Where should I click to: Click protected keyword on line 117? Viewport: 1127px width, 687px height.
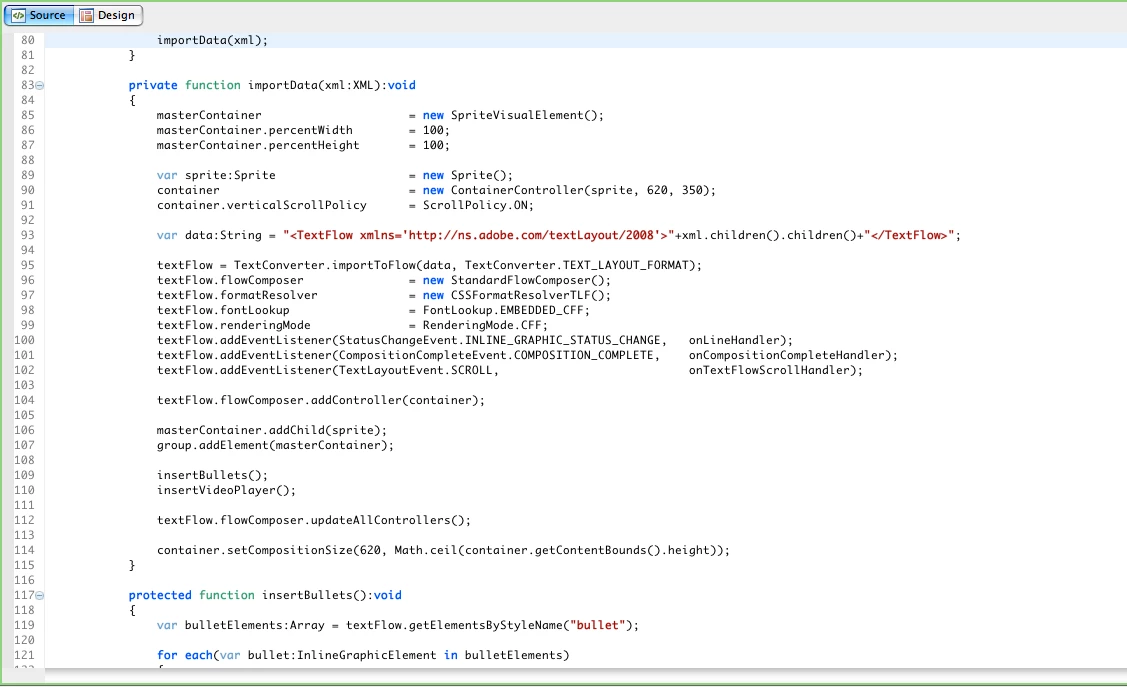pyautogui.click(x=160, y=595)
